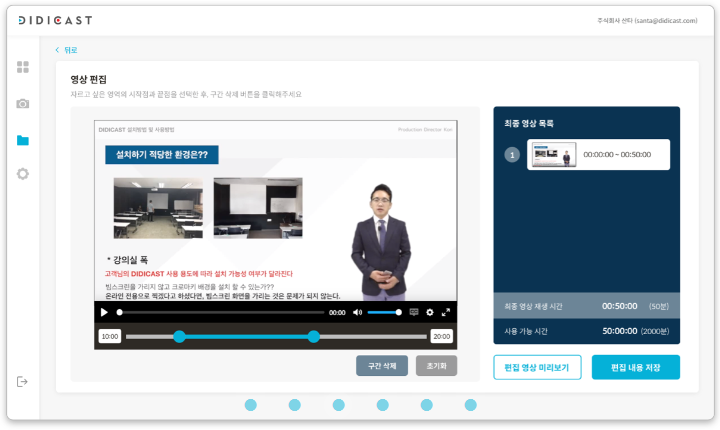Screen dimensions: 720x430
Task: Click 편집 내용 저장 button
Action: tap(636, 367)
